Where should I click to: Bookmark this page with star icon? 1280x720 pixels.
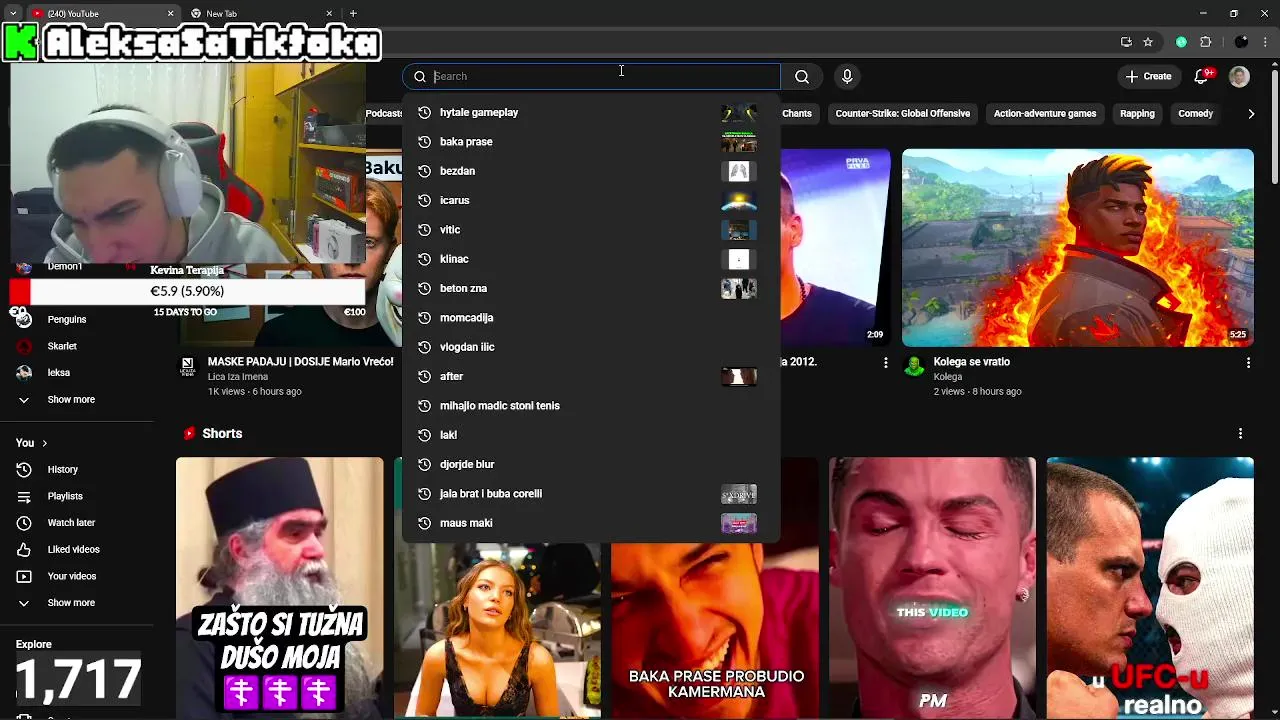pos(1148,42)
